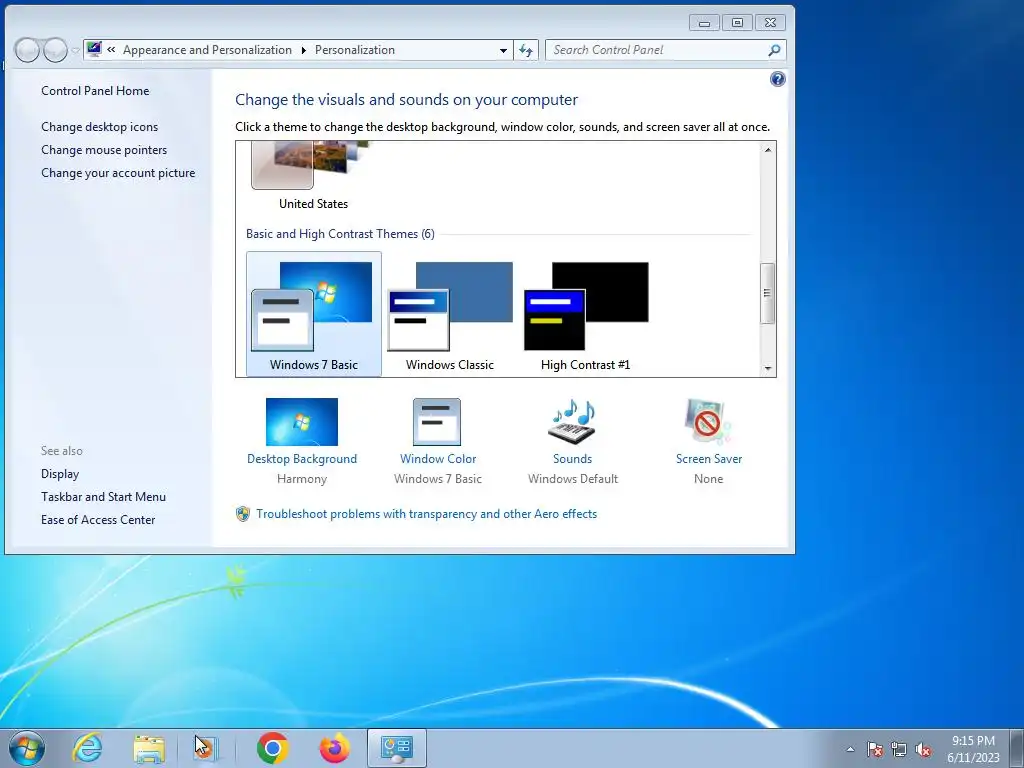
Task: Open the address bar history dropdown
Action: coord(503,50)
